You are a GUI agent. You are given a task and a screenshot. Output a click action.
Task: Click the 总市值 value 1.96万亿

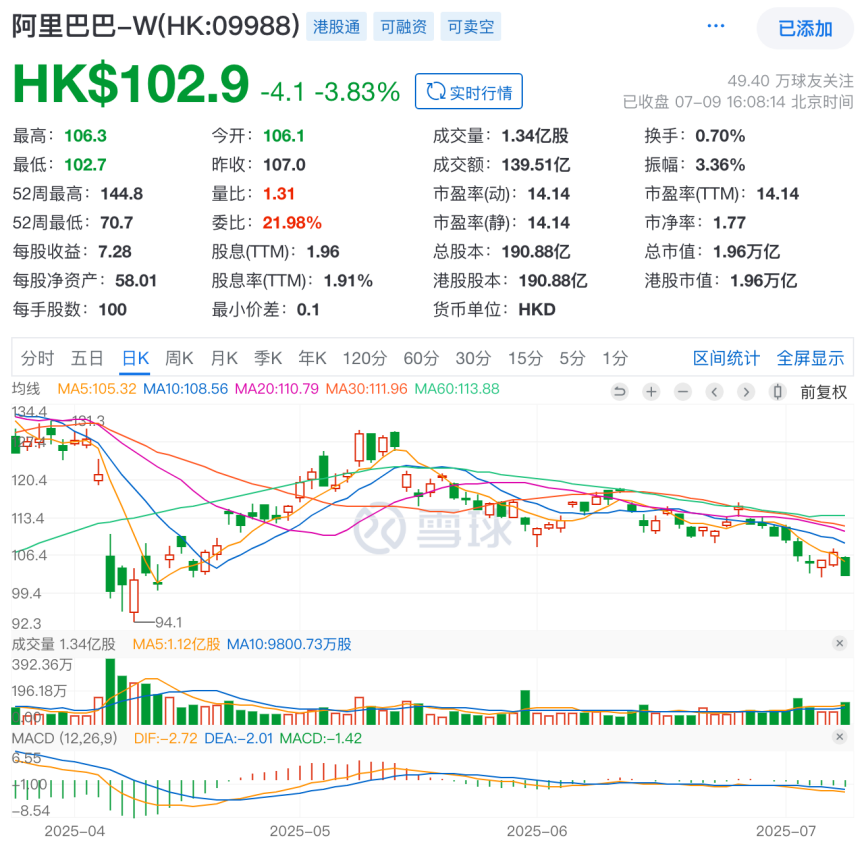tap(746, 252)
